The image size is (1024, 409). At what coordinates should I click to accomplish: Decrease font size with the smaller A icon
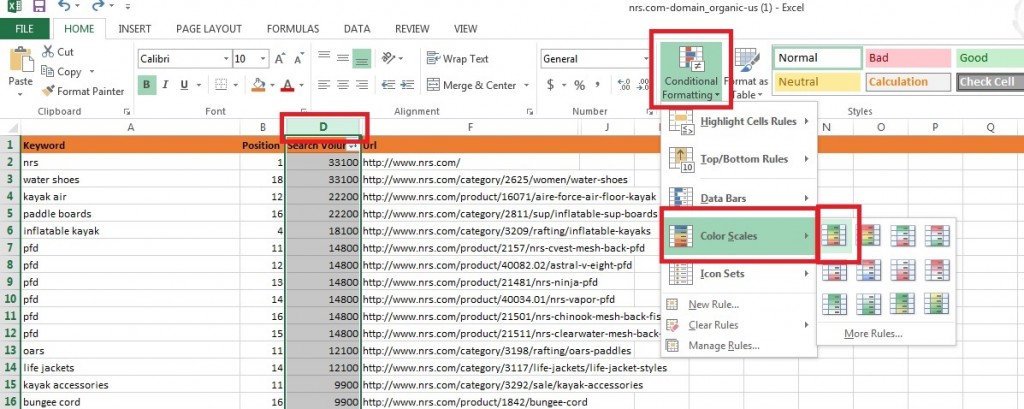pos(298,59)
